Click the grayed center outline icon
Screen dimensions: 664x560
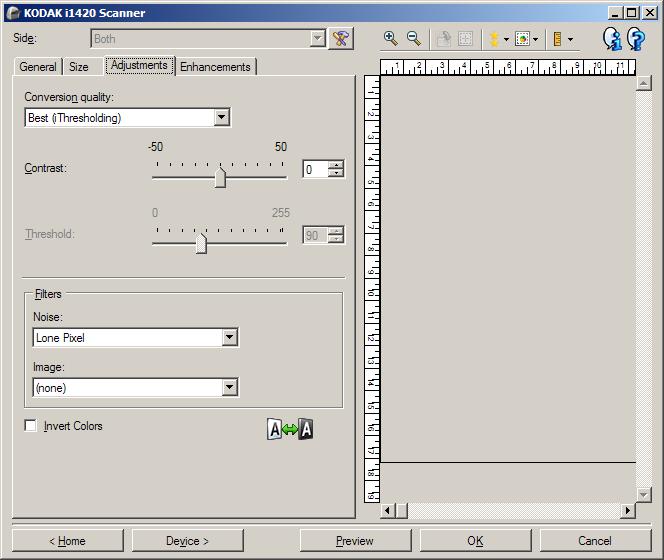point(465,39)
